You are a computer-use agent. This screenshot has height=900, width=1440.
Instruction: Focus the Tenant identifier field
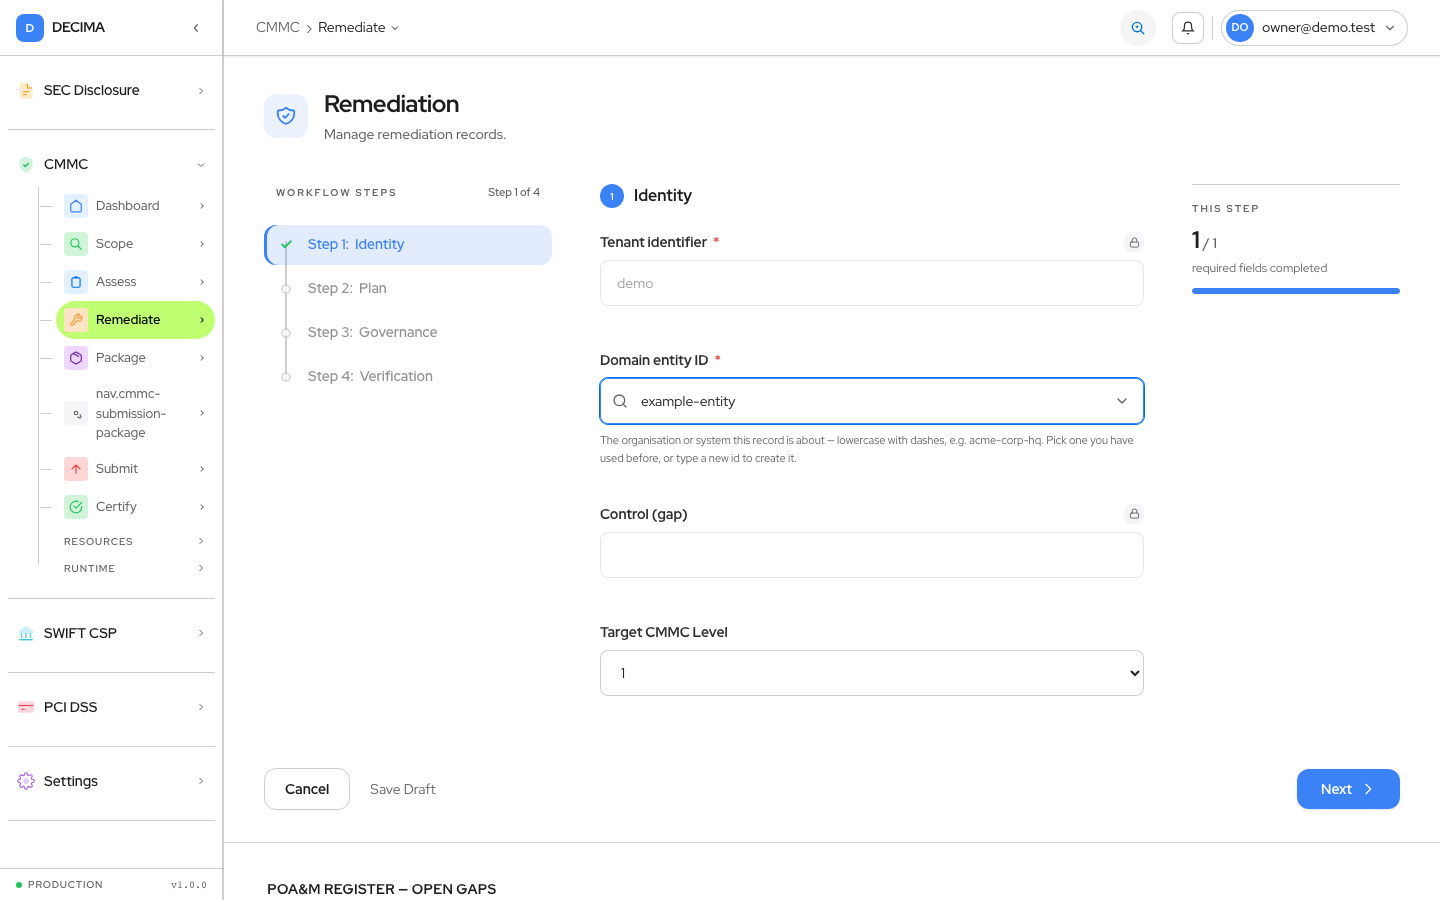pyautogui.click(x=872, y=283)
